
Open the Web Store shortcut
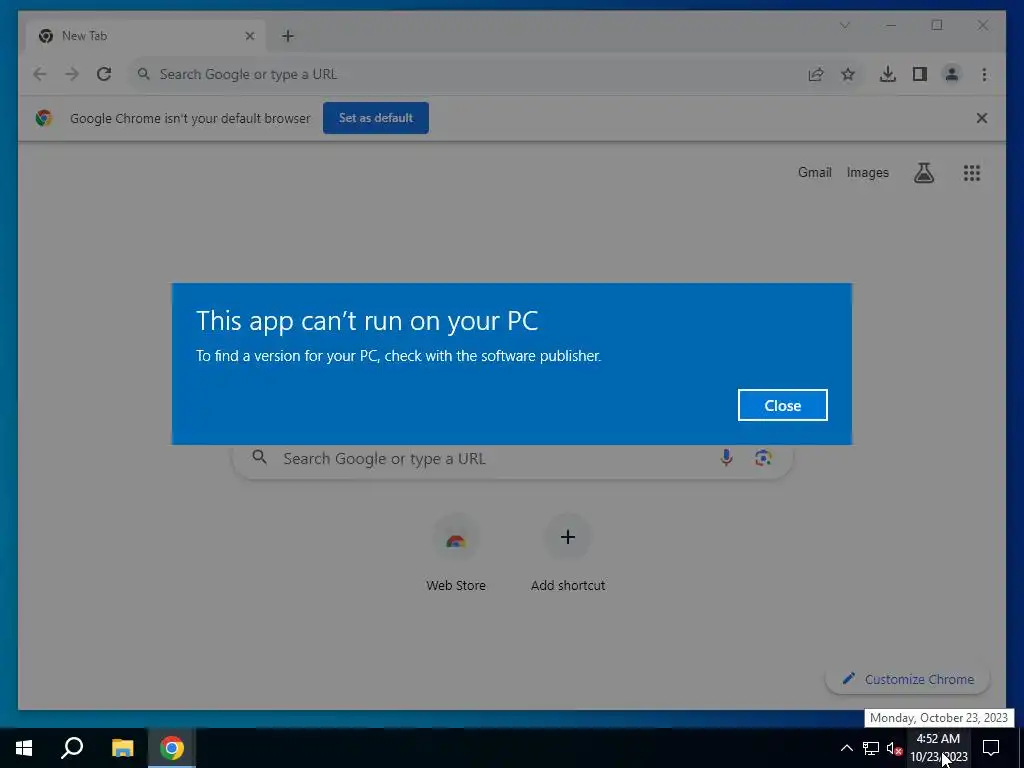click(456, 554)
